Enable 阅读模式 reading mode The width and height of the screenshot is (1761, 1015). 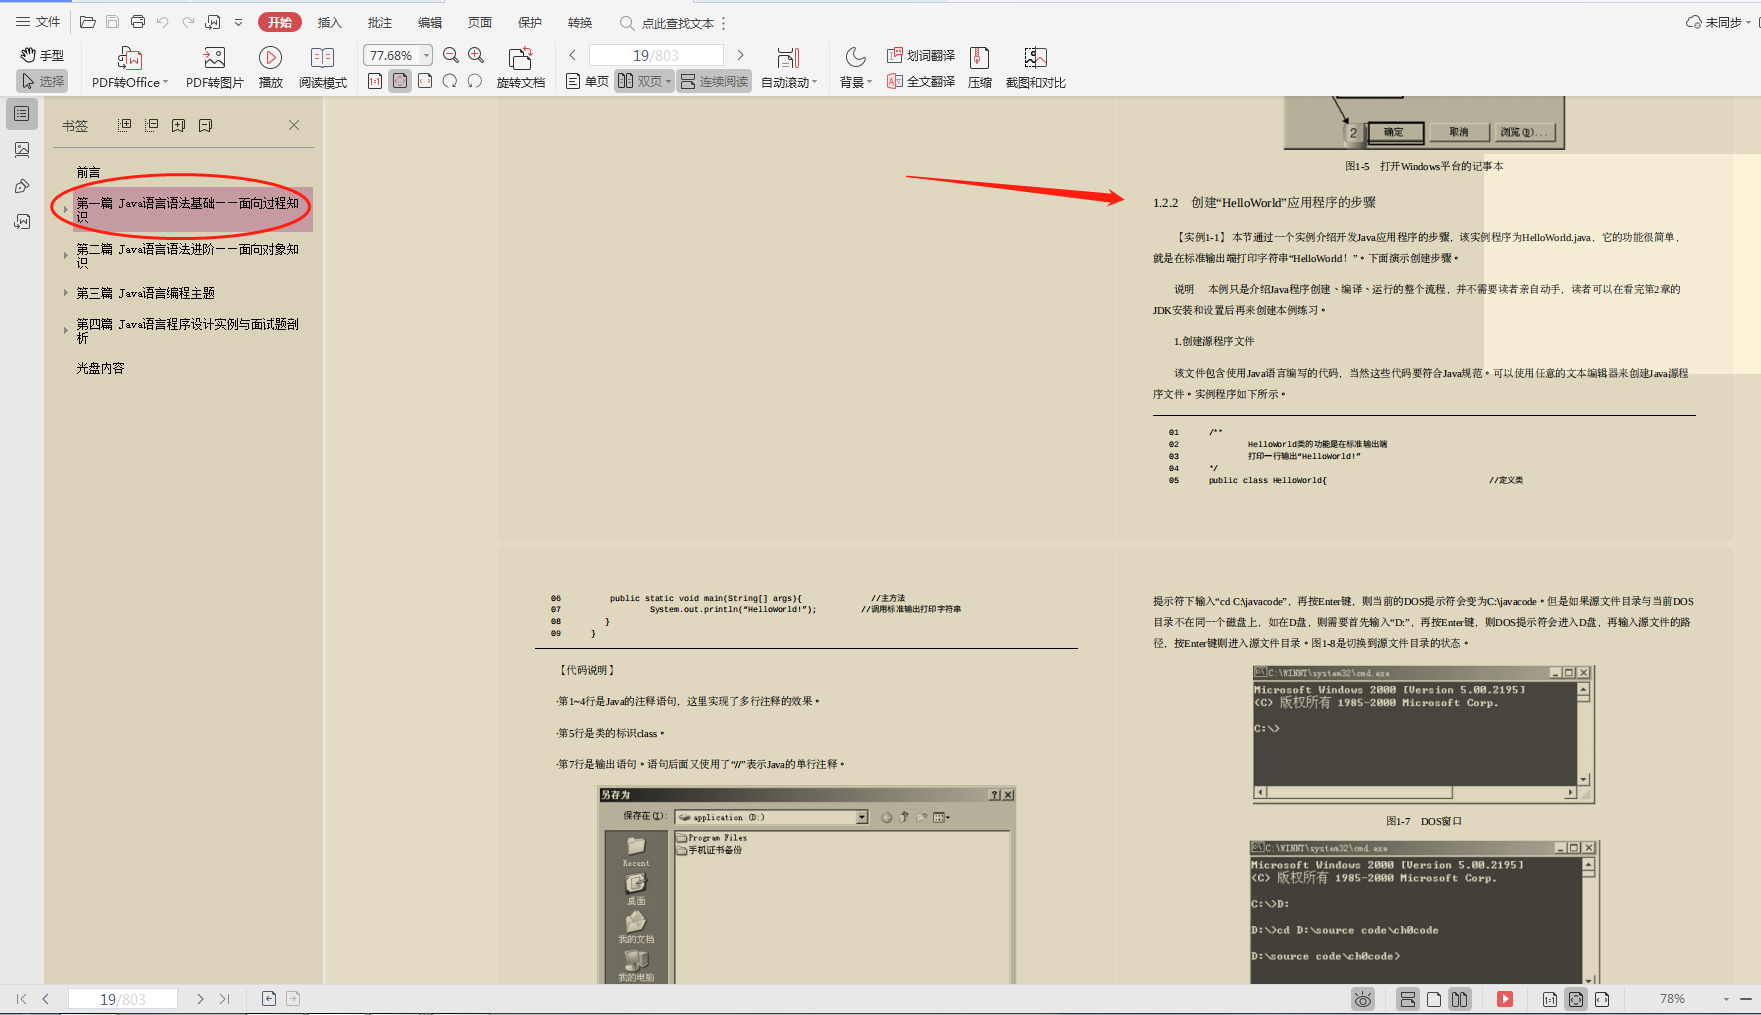pyautogui.click(x=322, y=67)
